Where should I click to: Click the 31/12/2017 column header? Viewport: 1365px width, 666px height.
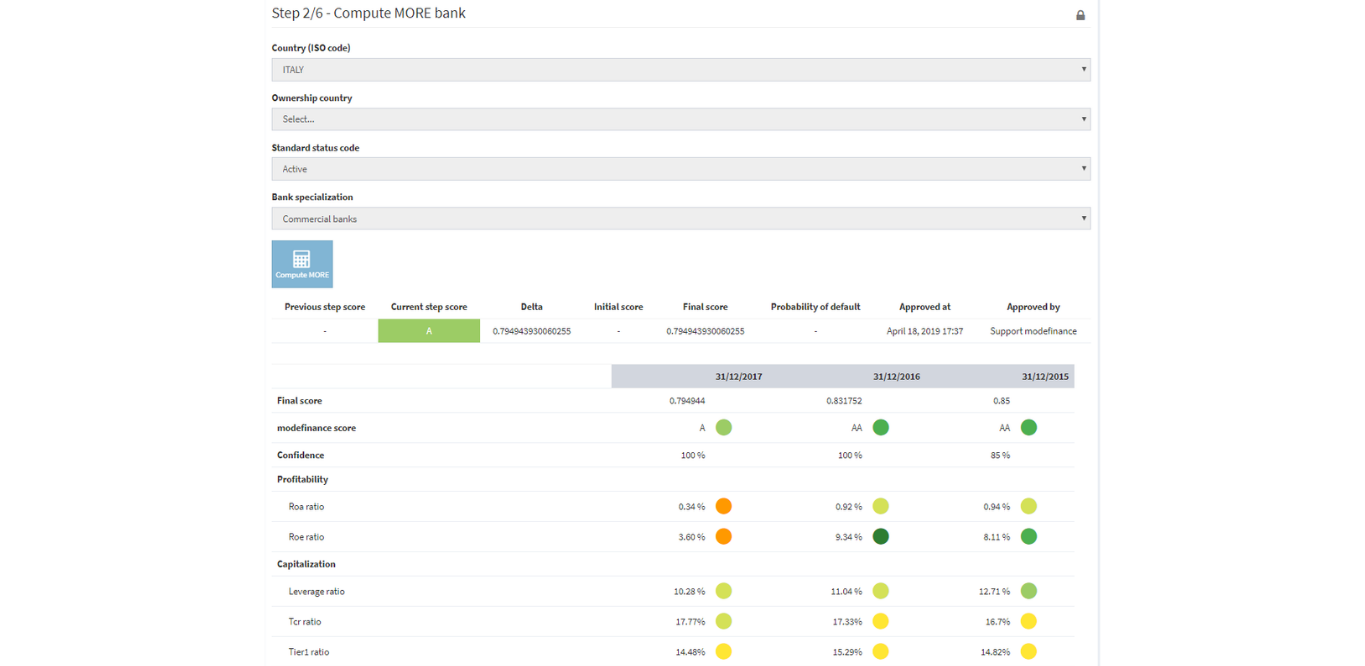[x=739, y=377]
